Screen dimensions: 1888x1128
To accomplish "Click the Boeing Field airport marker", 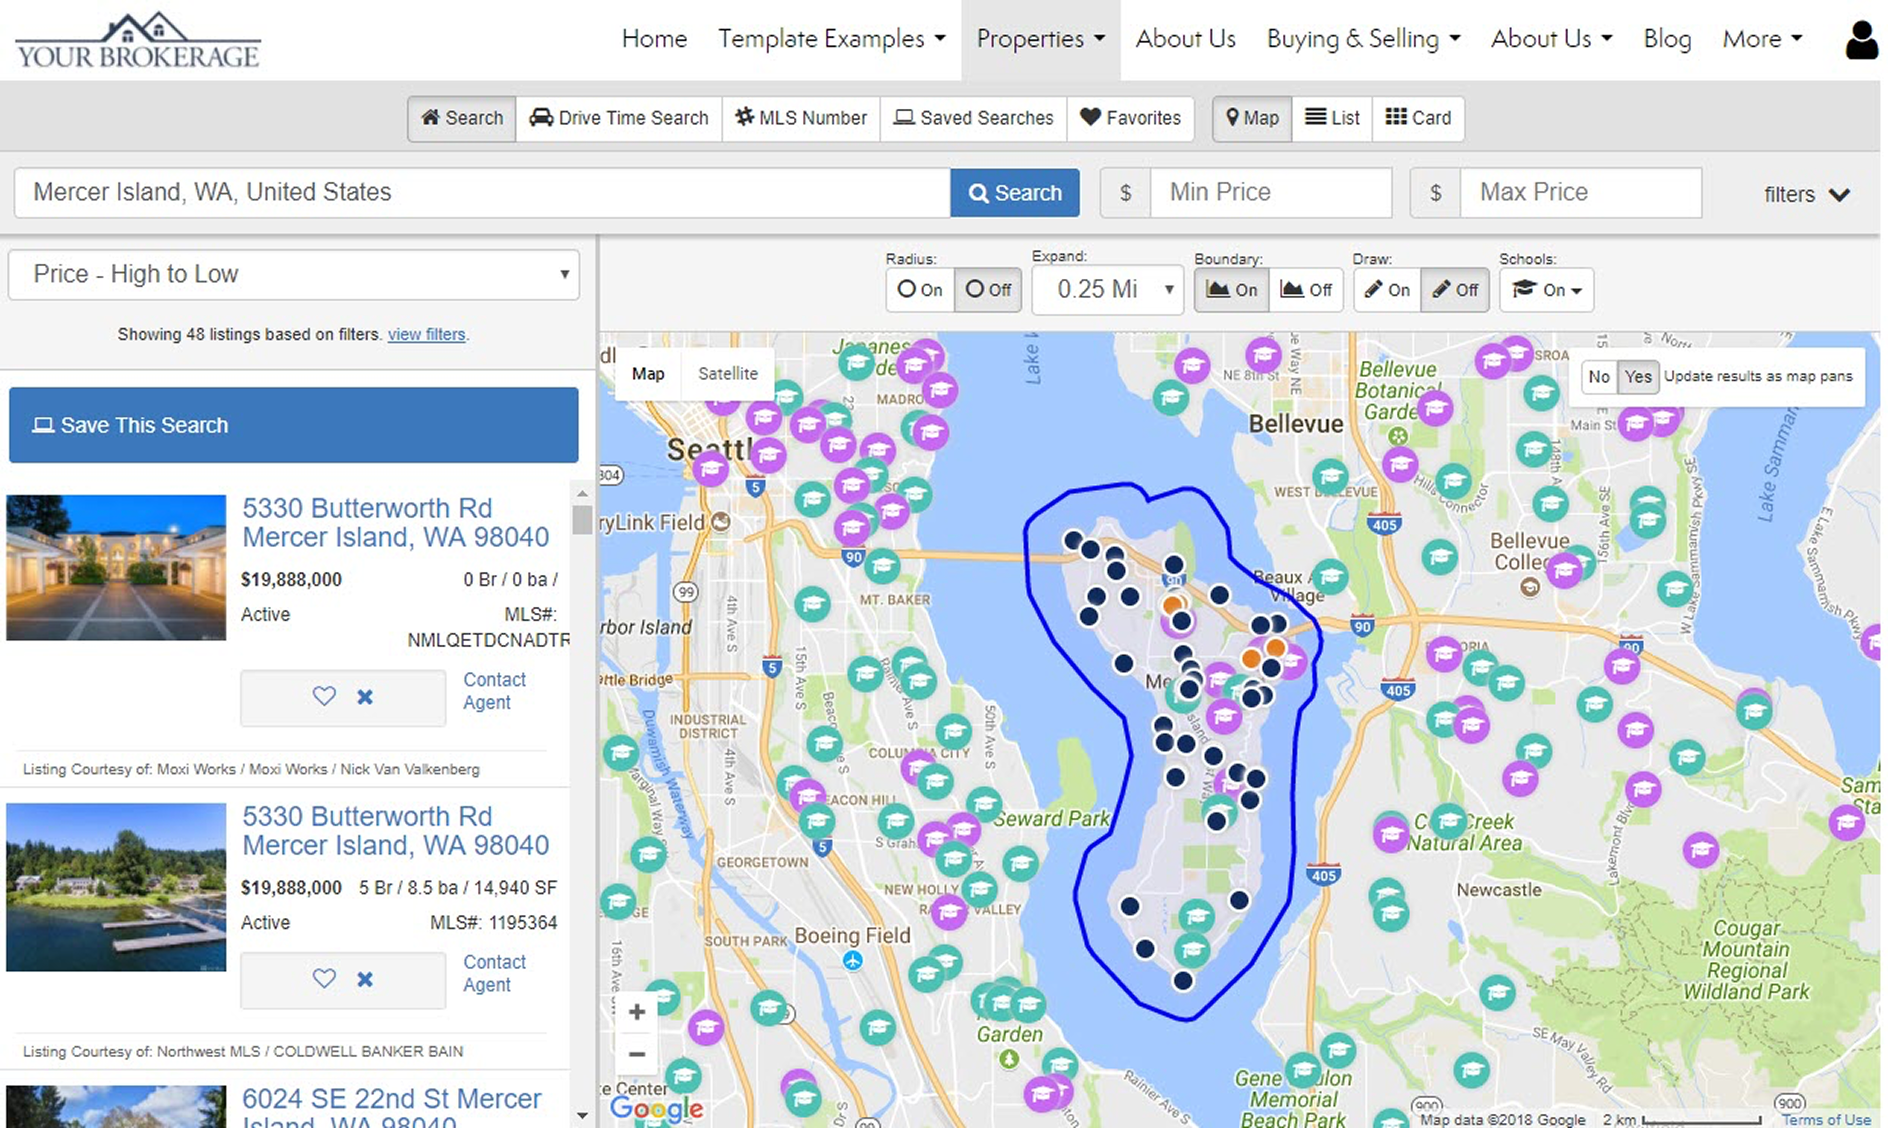I will coord(852,961).
